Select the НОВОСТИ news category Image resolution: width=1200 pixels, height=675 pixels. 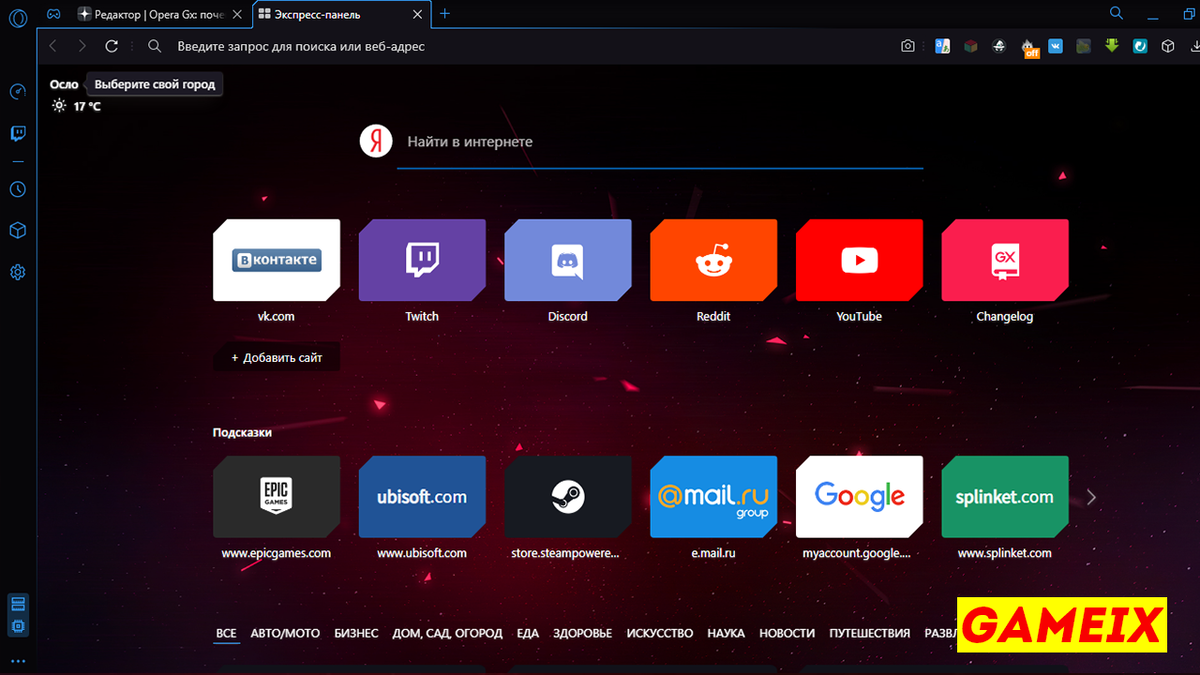point(787,634)
